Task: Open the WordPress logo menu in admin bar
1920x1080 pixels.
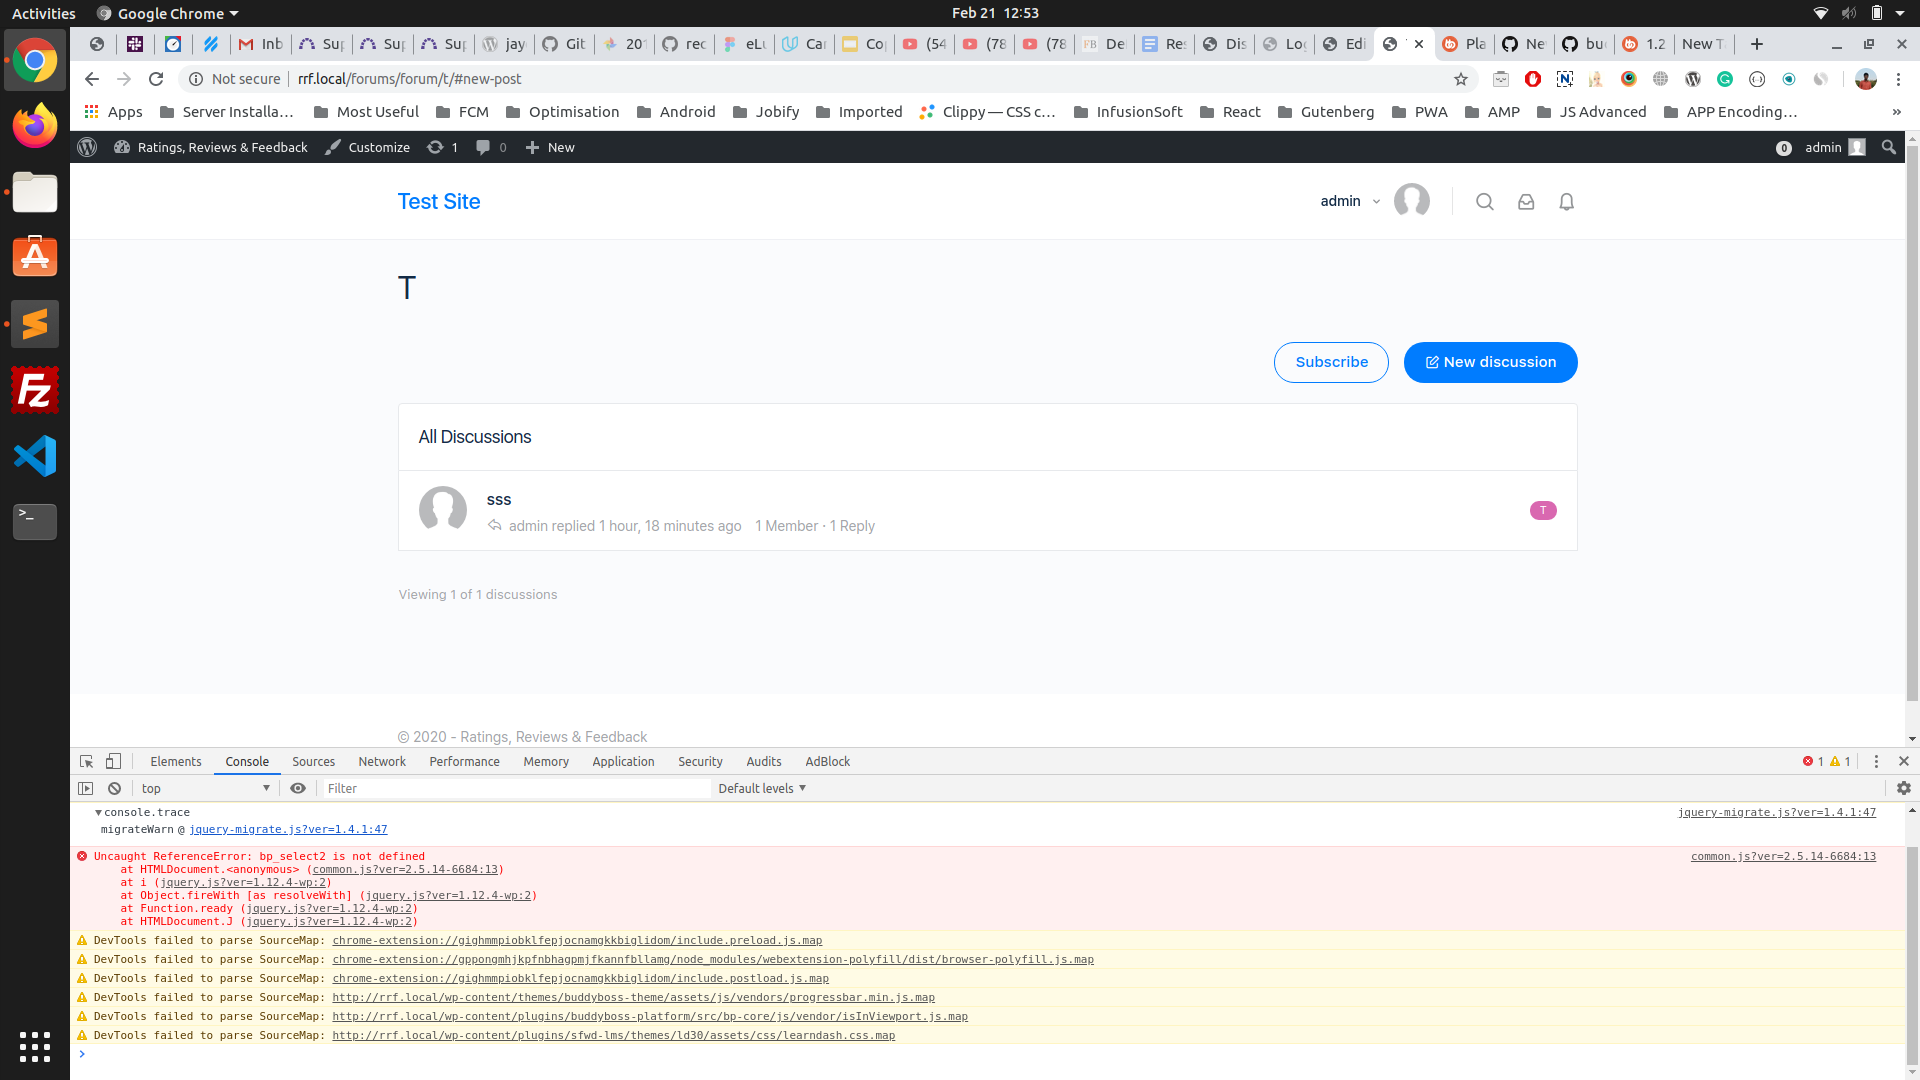Action: [86, 147]
